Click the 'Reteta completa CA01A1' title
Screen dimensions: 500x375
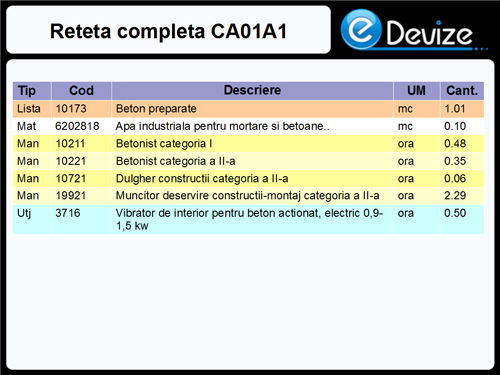pos(168,31)
